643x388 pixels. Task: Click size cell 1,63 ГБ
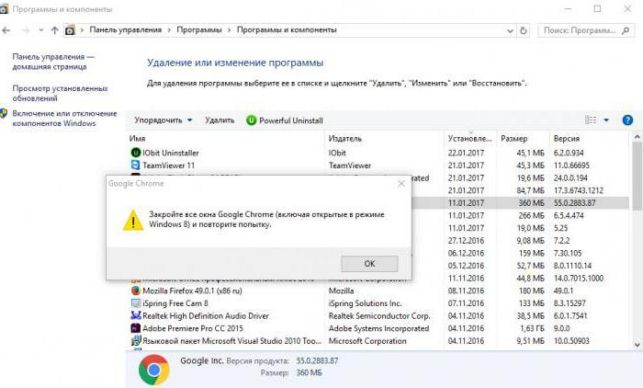tap(532, 329)
